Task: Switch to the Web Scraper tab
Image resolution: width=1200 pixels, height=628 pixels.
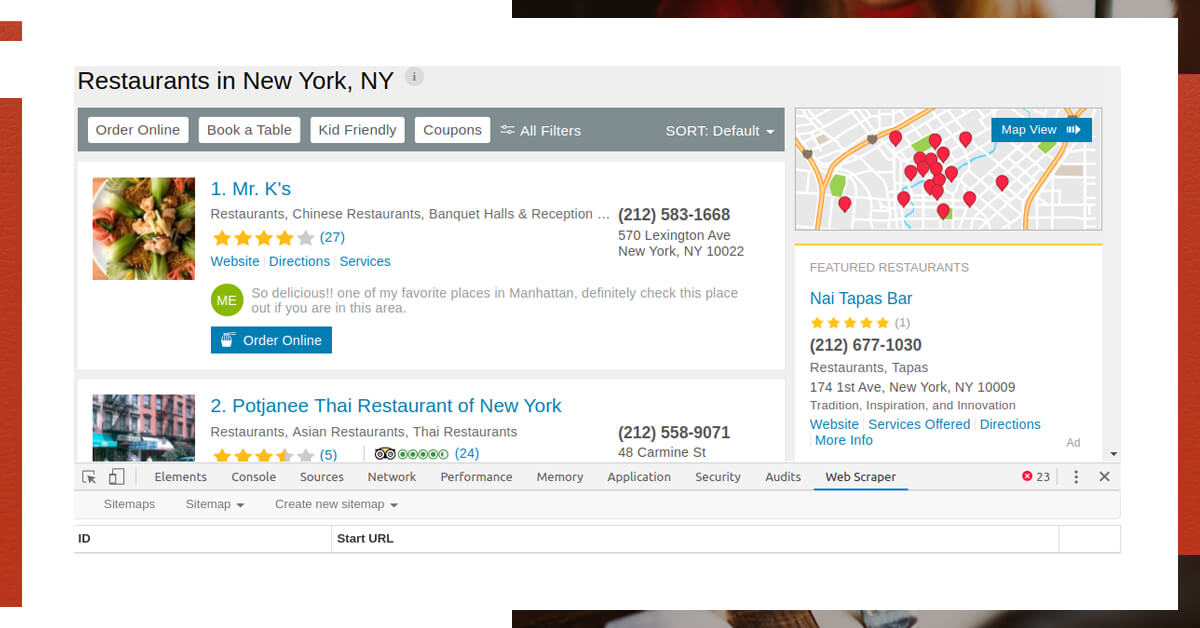Action: pos(860,477)
